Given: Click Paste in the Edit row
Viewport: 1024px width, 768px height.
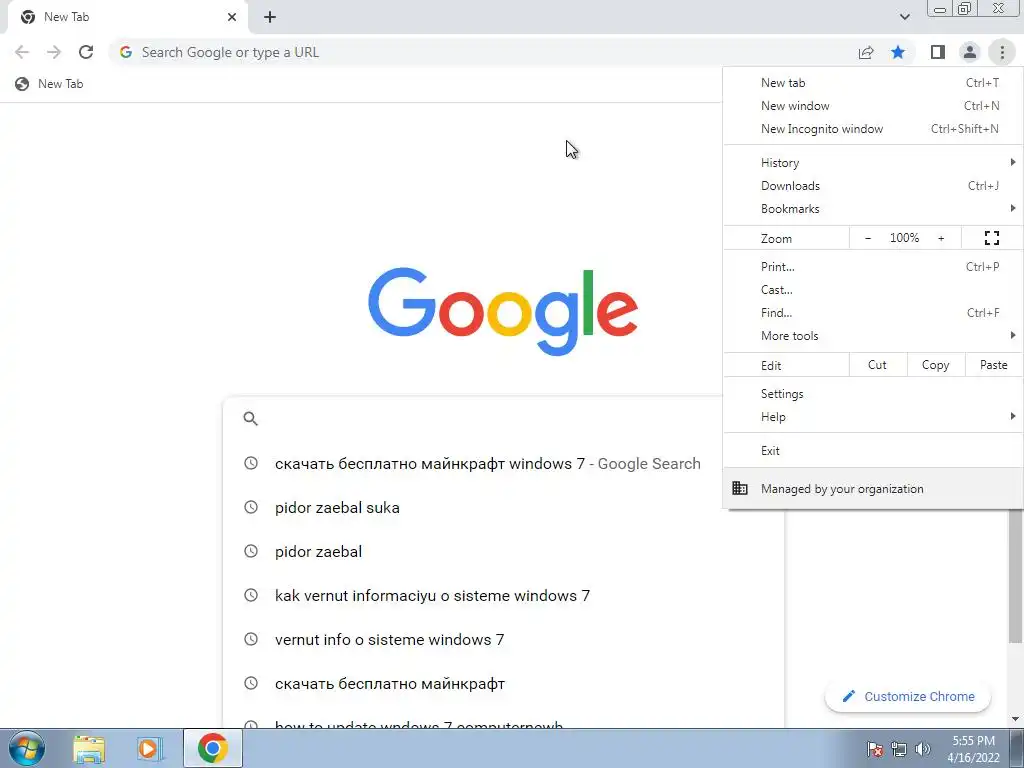Looking at the screenshot, I should [994, 365].
